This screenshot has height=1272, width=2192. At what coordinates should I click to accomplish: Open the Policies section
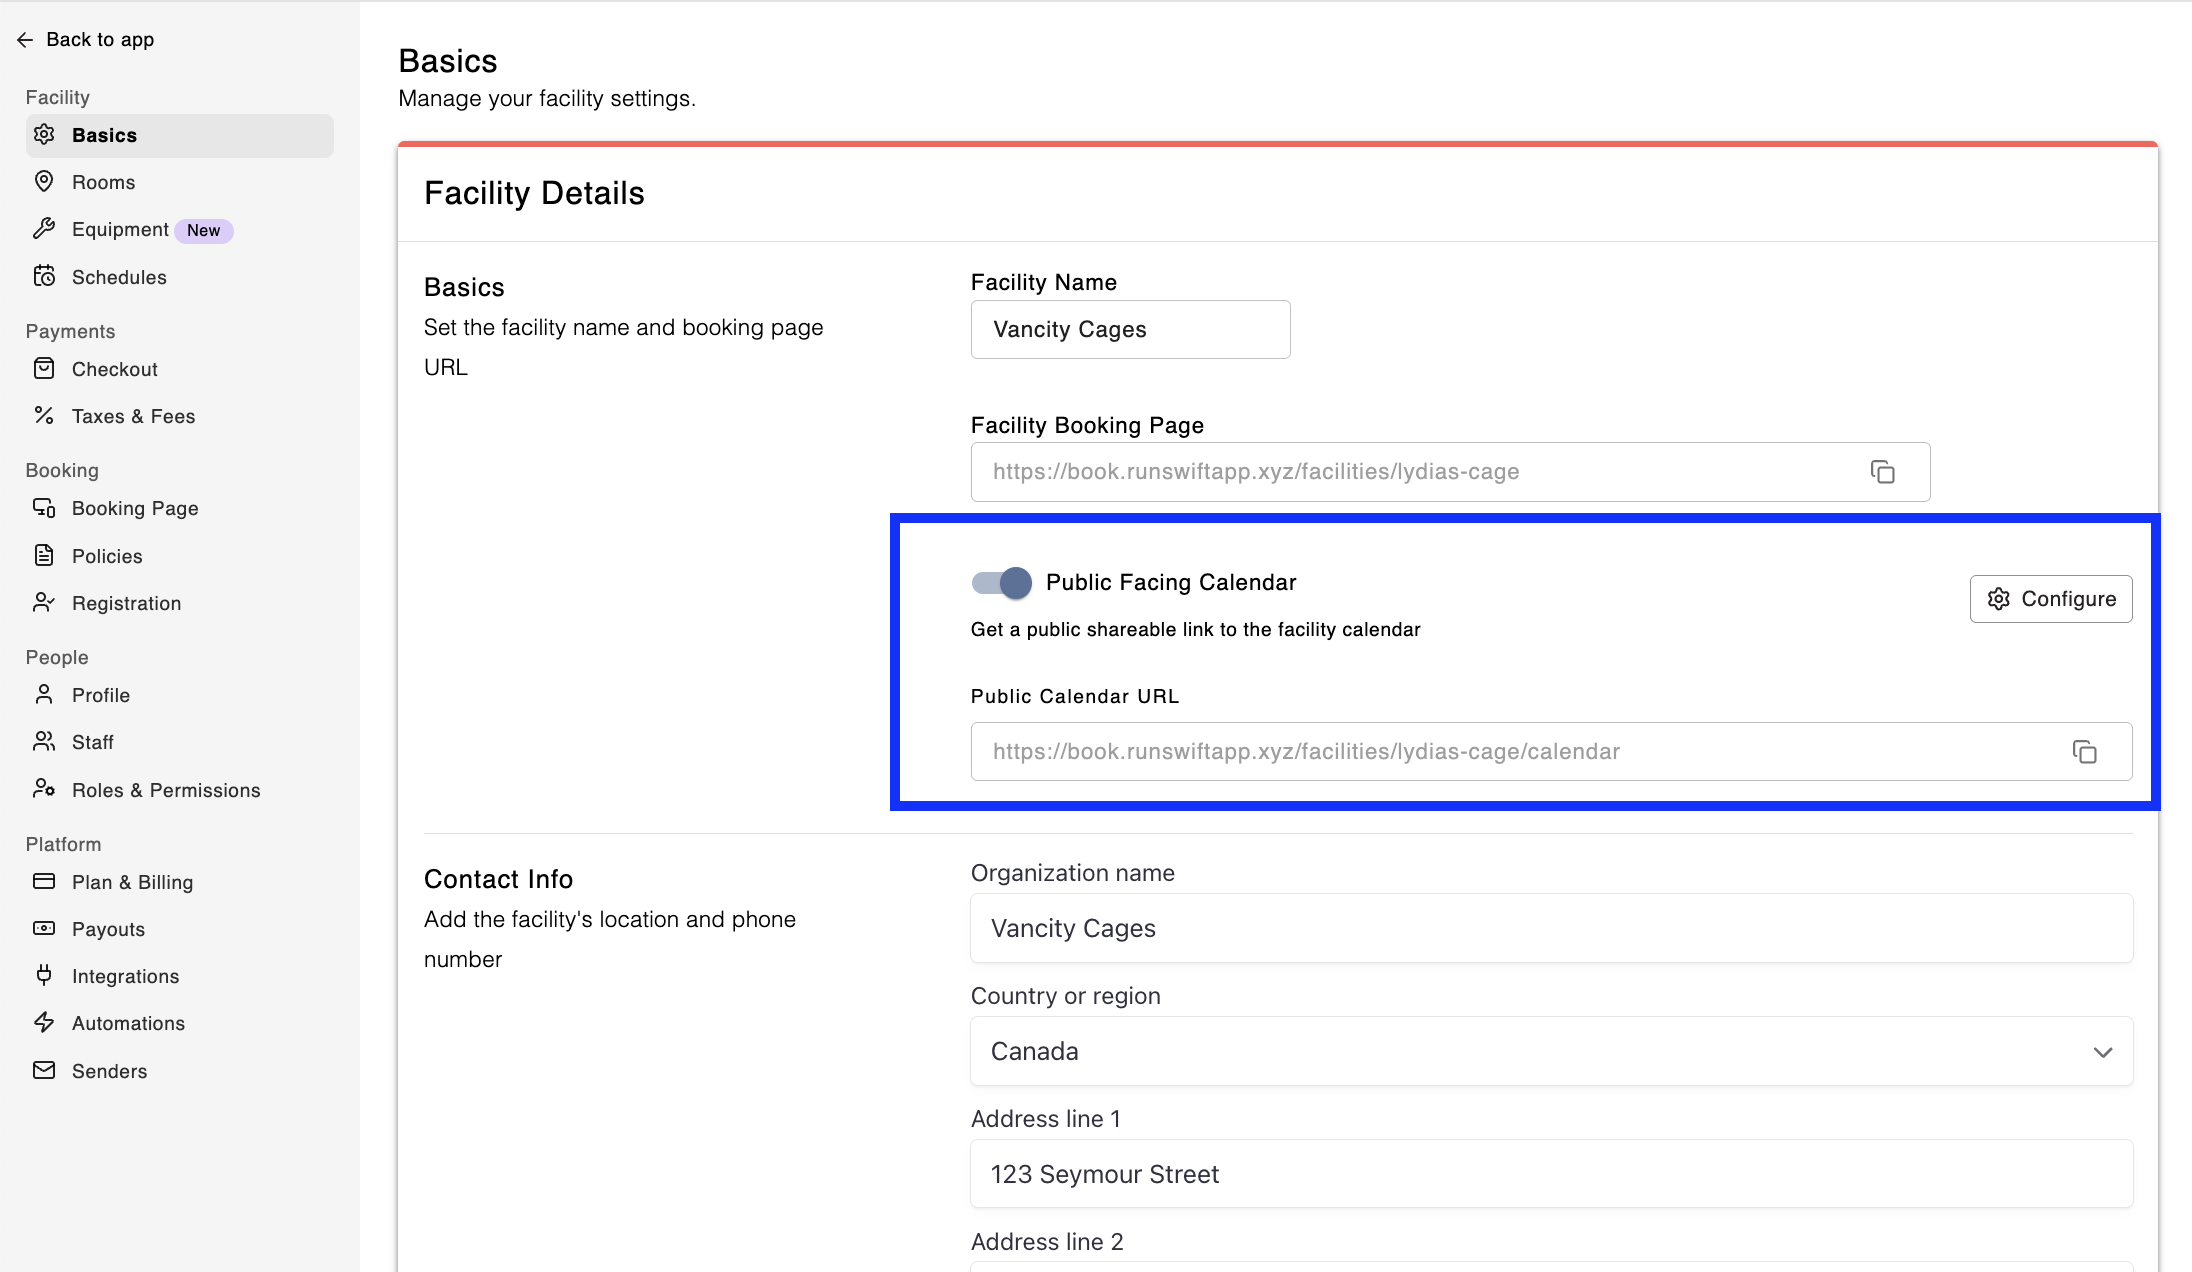click(106, 556)
